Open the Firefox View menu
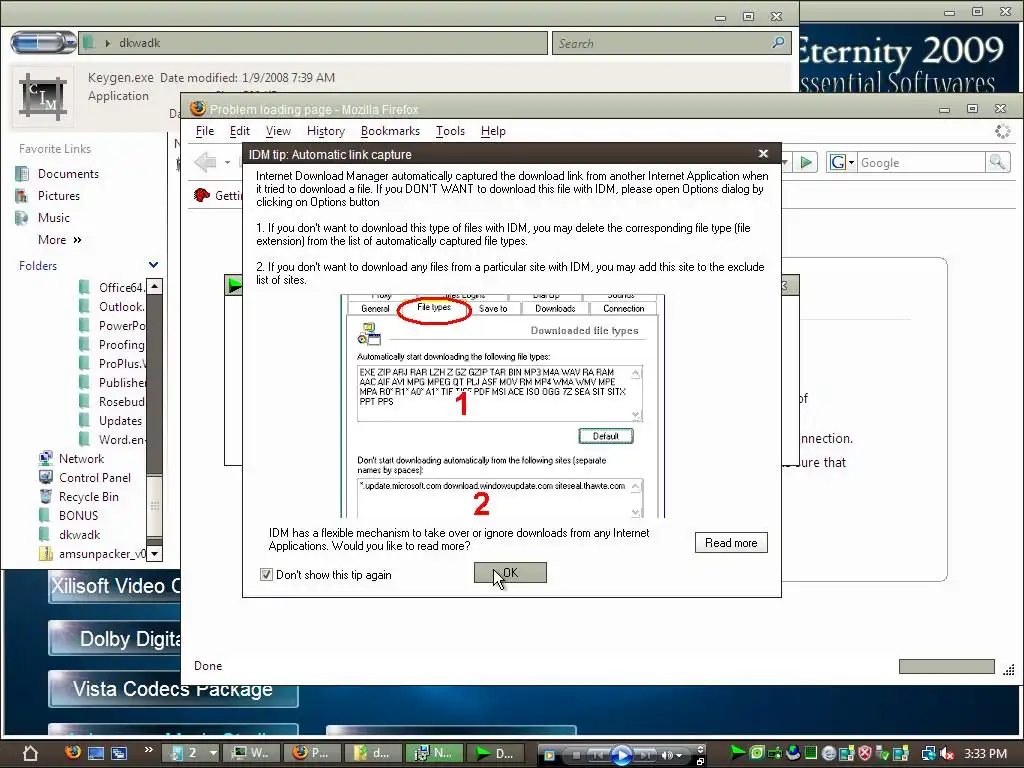 tap(278, 131)
